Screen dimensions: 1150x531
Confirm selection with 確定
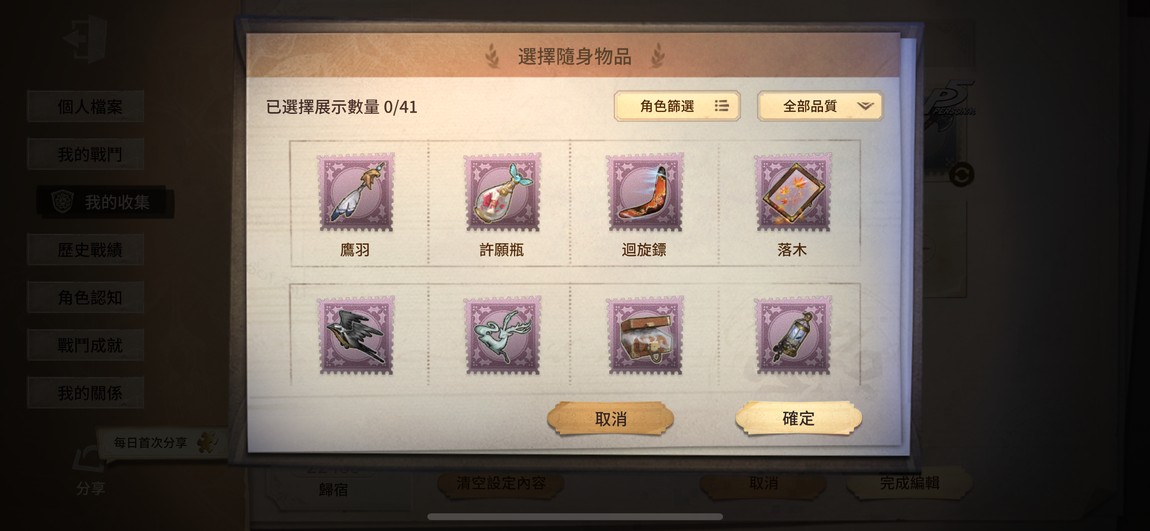[x=799, y=419]
